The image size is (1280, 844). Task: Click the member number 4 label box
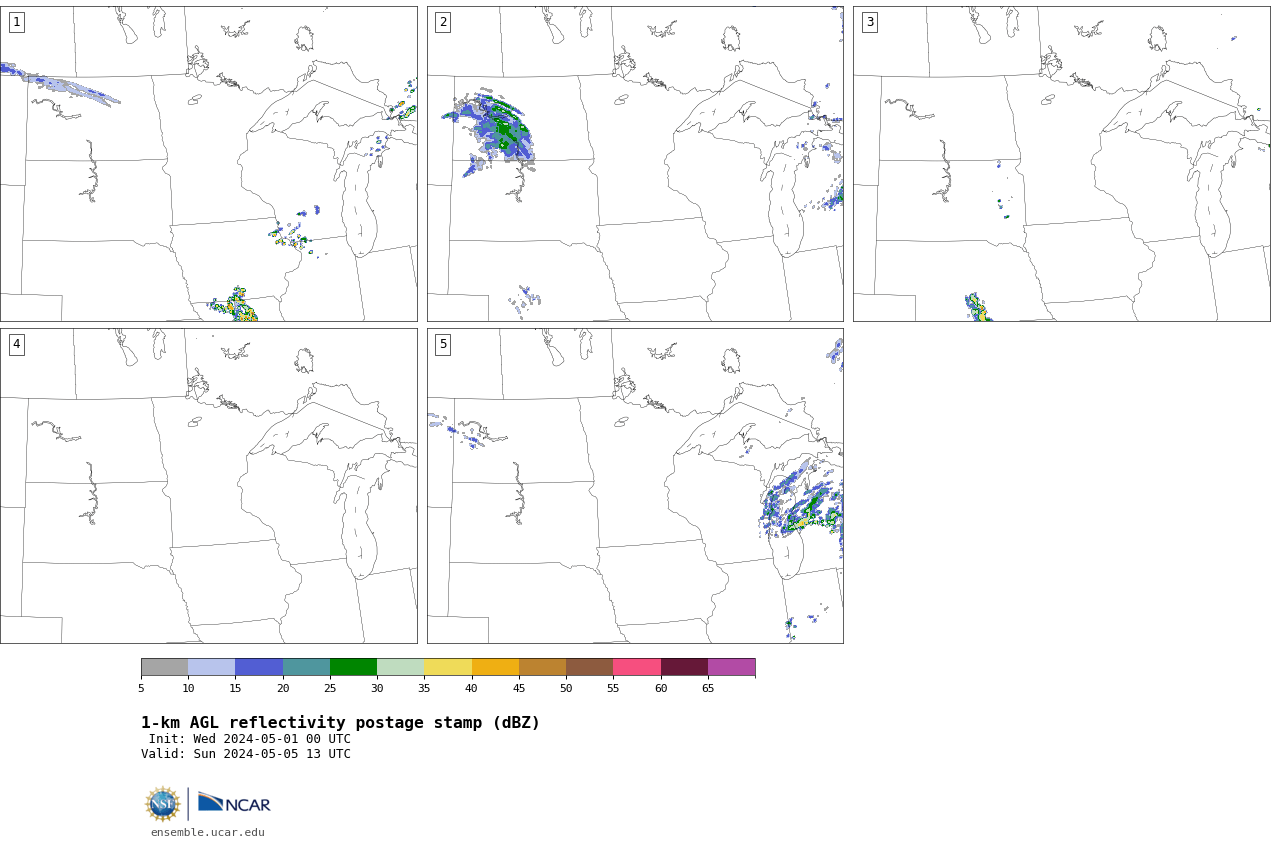pyautogui.click(x=16, y=344)
